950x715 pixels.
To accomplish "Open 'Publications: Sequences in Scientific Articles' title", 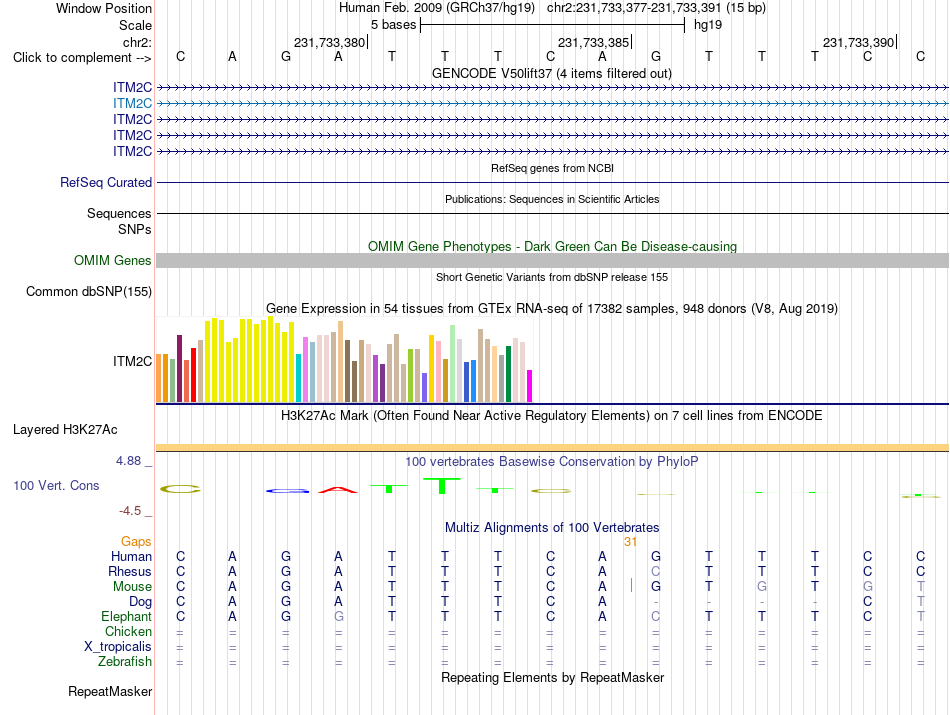I will click(x=552, y=199).
